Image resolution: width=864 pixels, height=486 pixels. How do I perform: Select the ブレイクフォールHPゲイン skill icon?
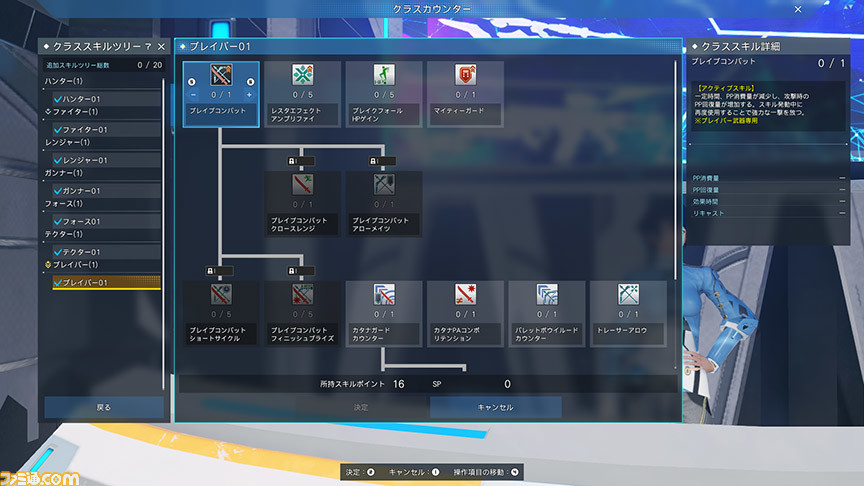(384, 75)
